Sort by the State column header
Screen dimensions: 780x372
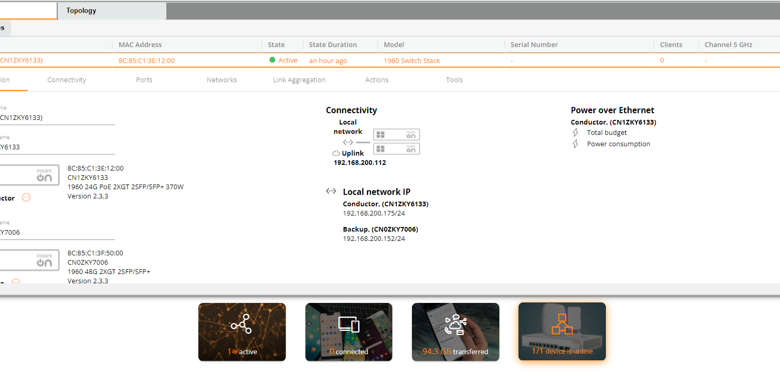point(276,45)
